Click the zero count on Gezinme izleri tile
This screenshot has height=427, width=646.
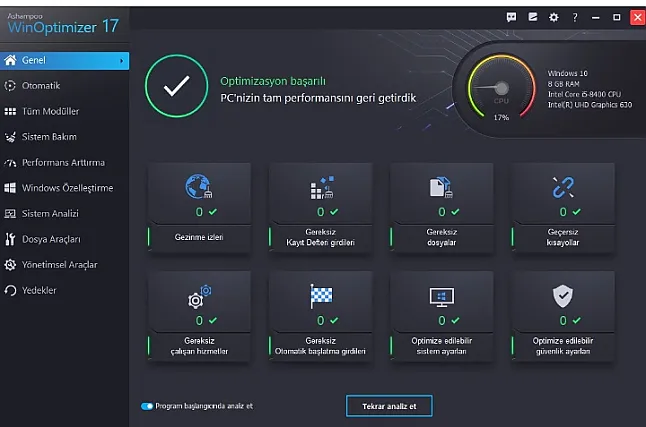[x=199, y=212]
